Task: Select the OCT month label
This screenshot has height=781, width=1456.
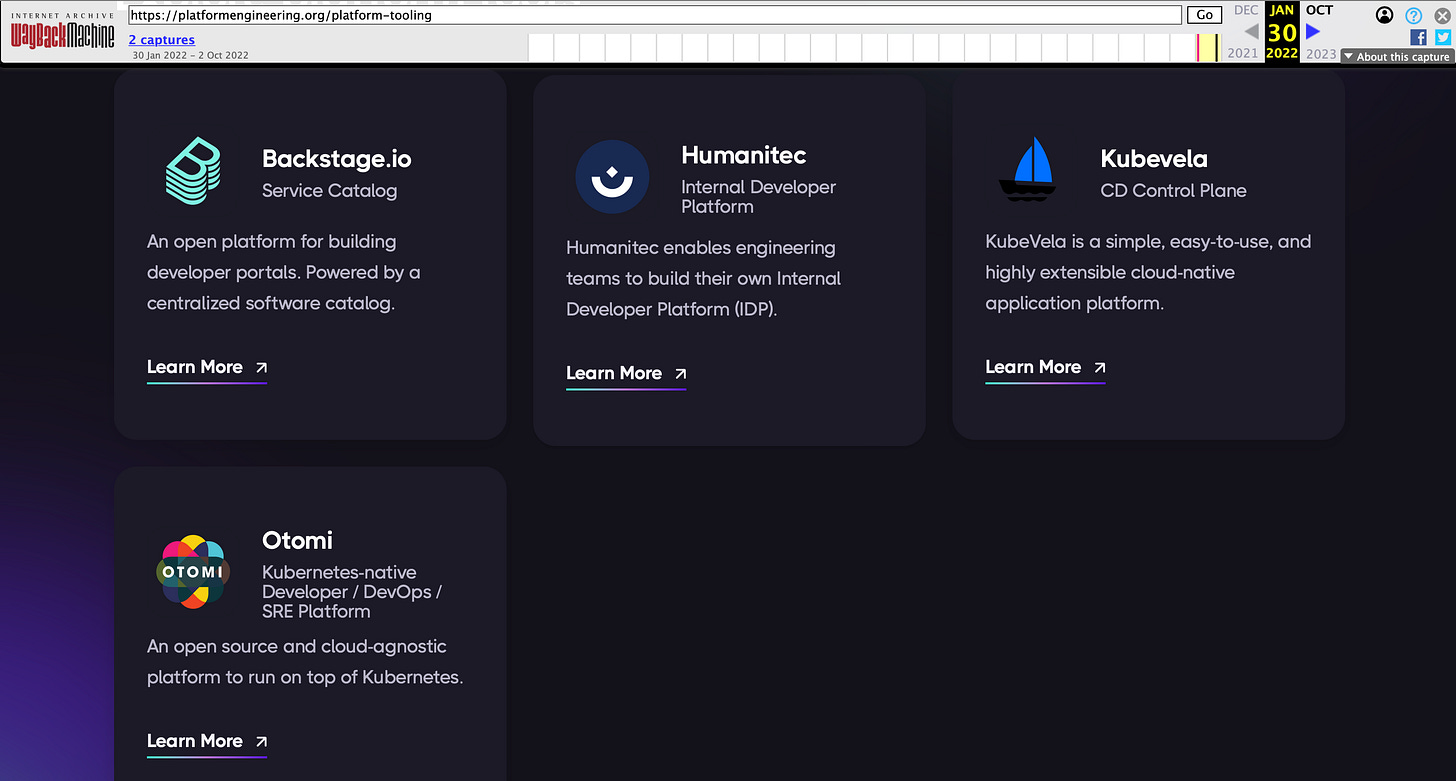Action: [1319, 10]
